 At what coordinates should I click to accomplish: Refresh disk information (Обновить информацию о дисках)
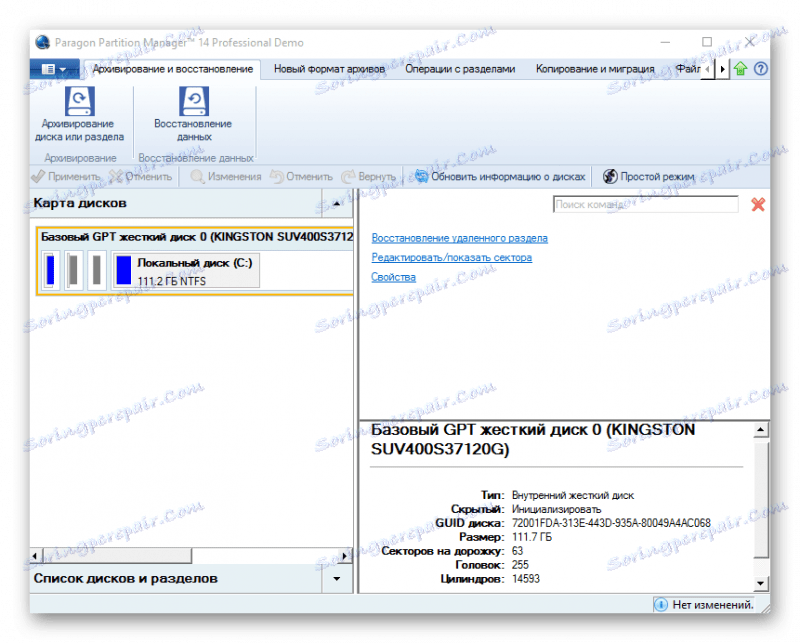[500, 177]
